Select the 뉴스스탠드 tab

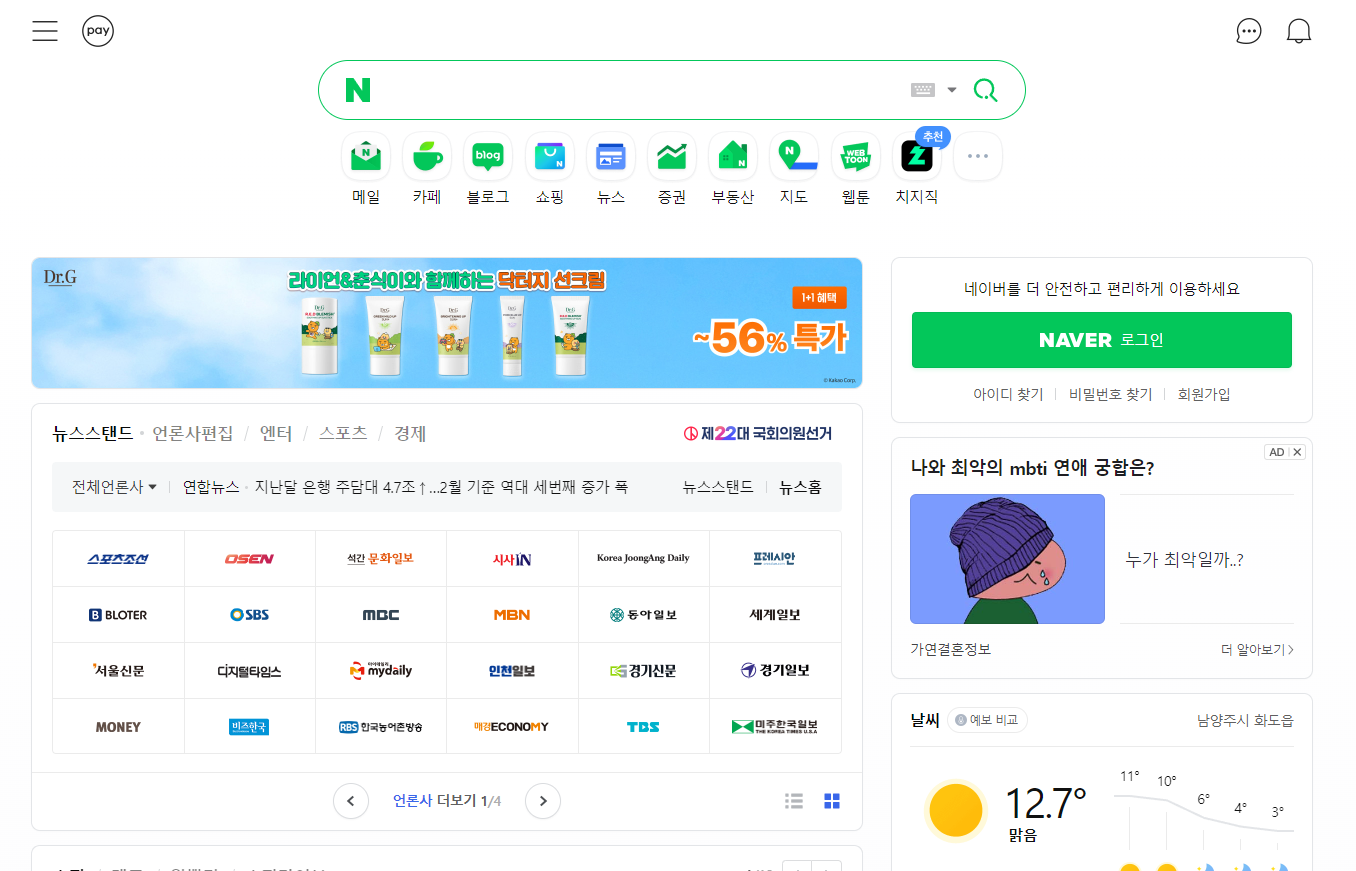pos(93,433)
